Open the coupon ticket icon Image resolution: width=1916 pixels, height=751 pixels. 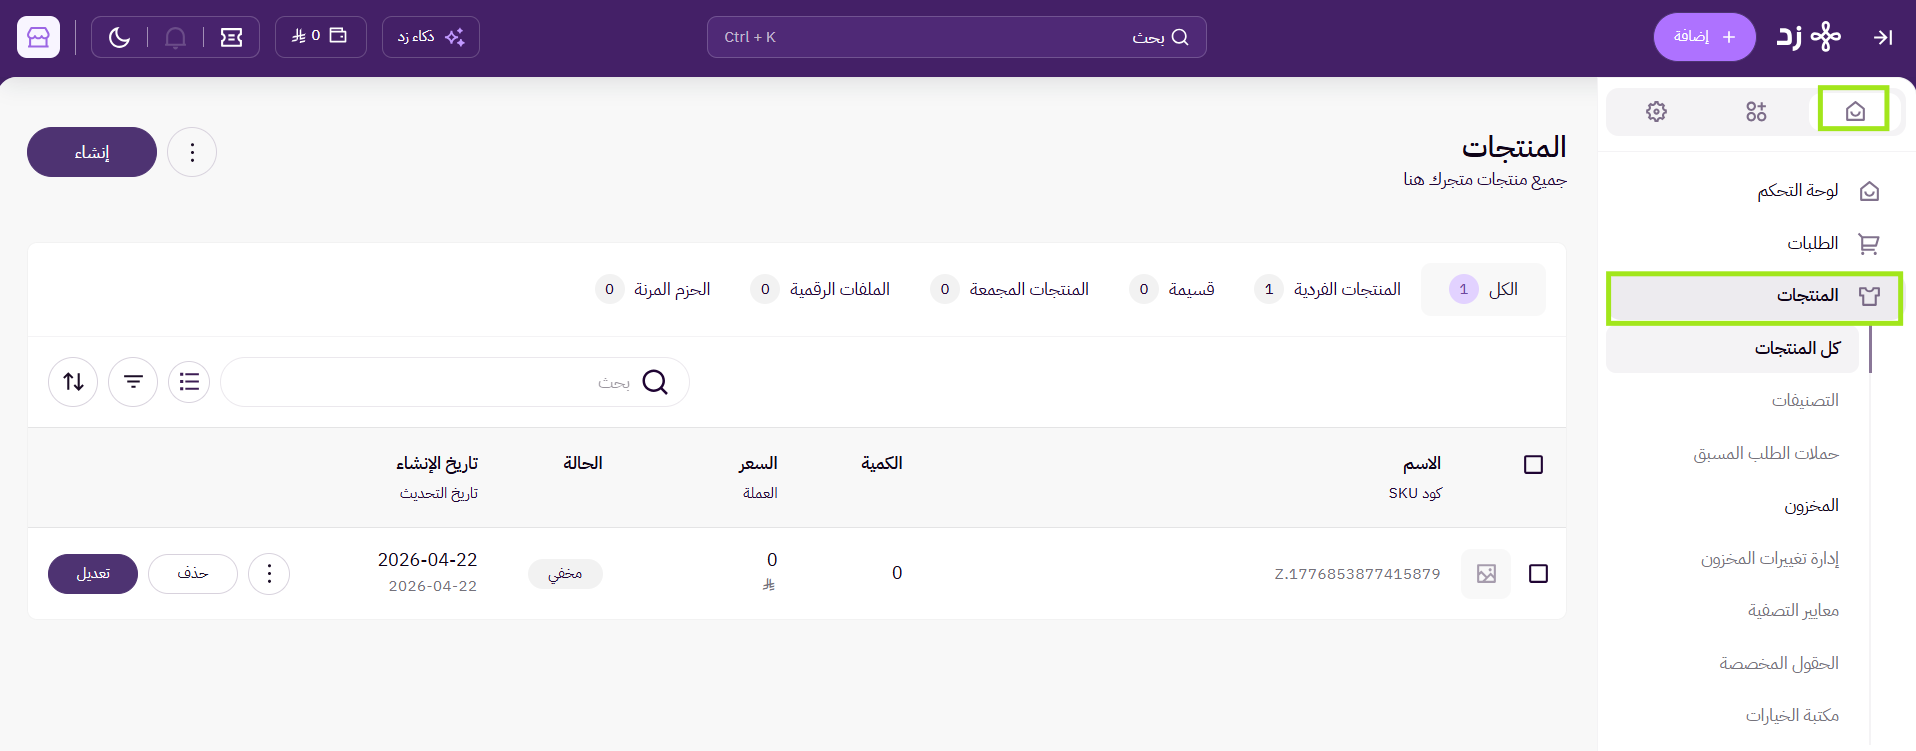pyautogui.click(x=231, y=37)
